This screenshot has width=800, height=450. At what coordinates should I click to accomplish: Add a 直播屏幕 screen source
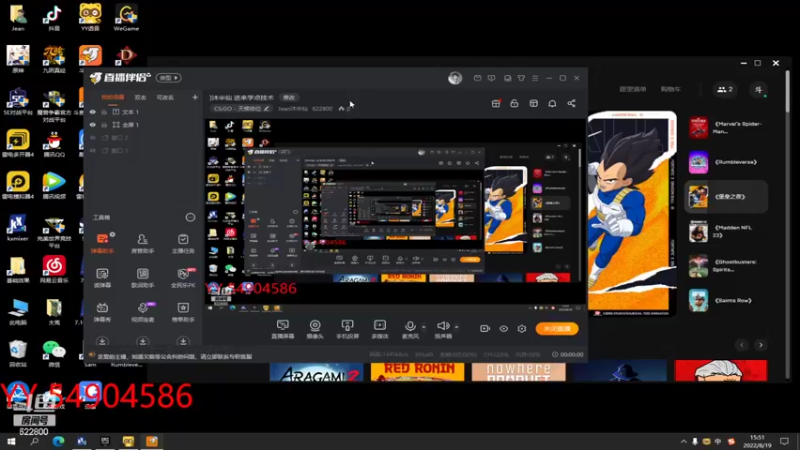282,329
